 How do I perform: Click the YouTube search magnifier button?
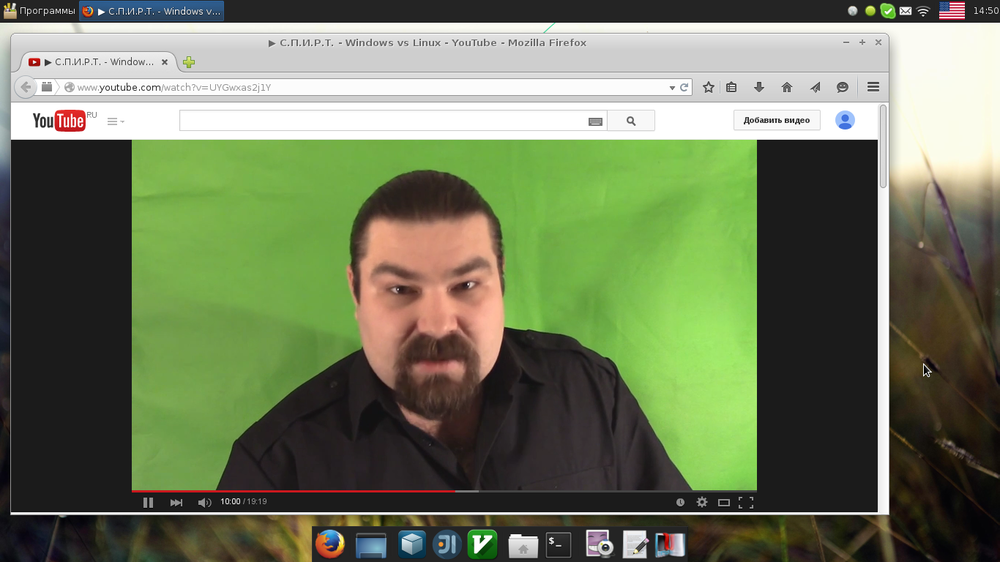click(x=630, y=121)
